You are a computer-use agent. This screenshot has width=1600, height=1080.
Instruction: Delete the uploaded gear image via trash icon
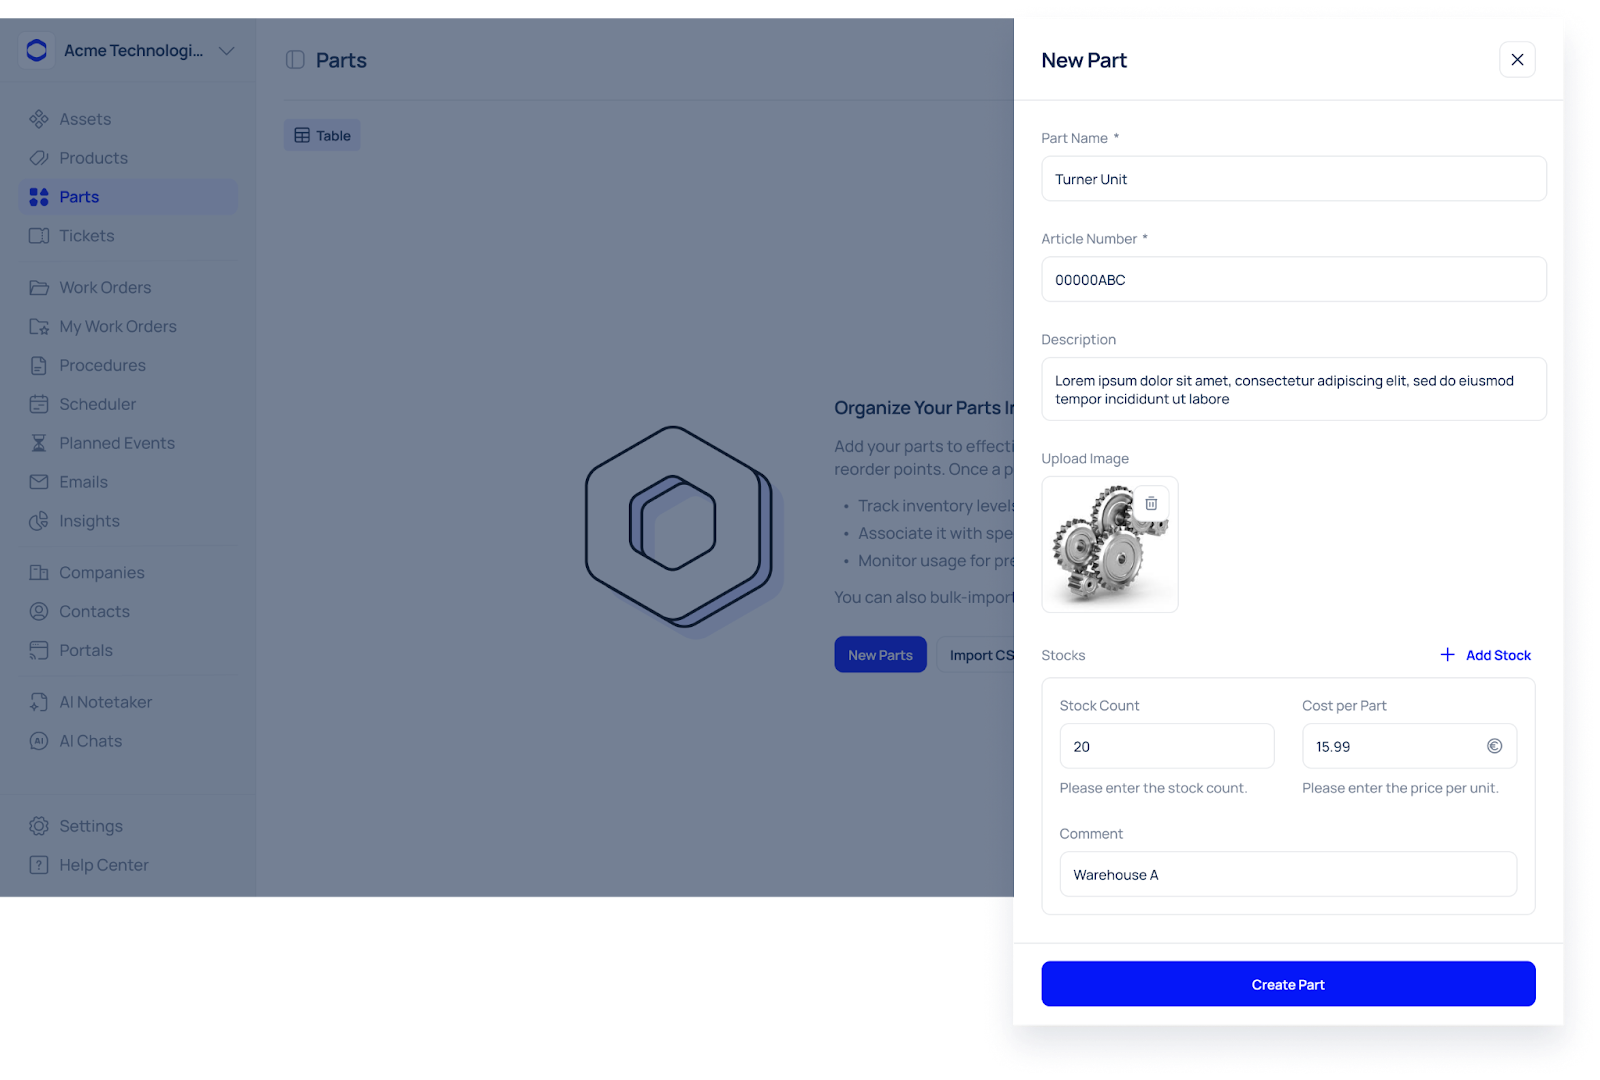(x=1151, y=503)
